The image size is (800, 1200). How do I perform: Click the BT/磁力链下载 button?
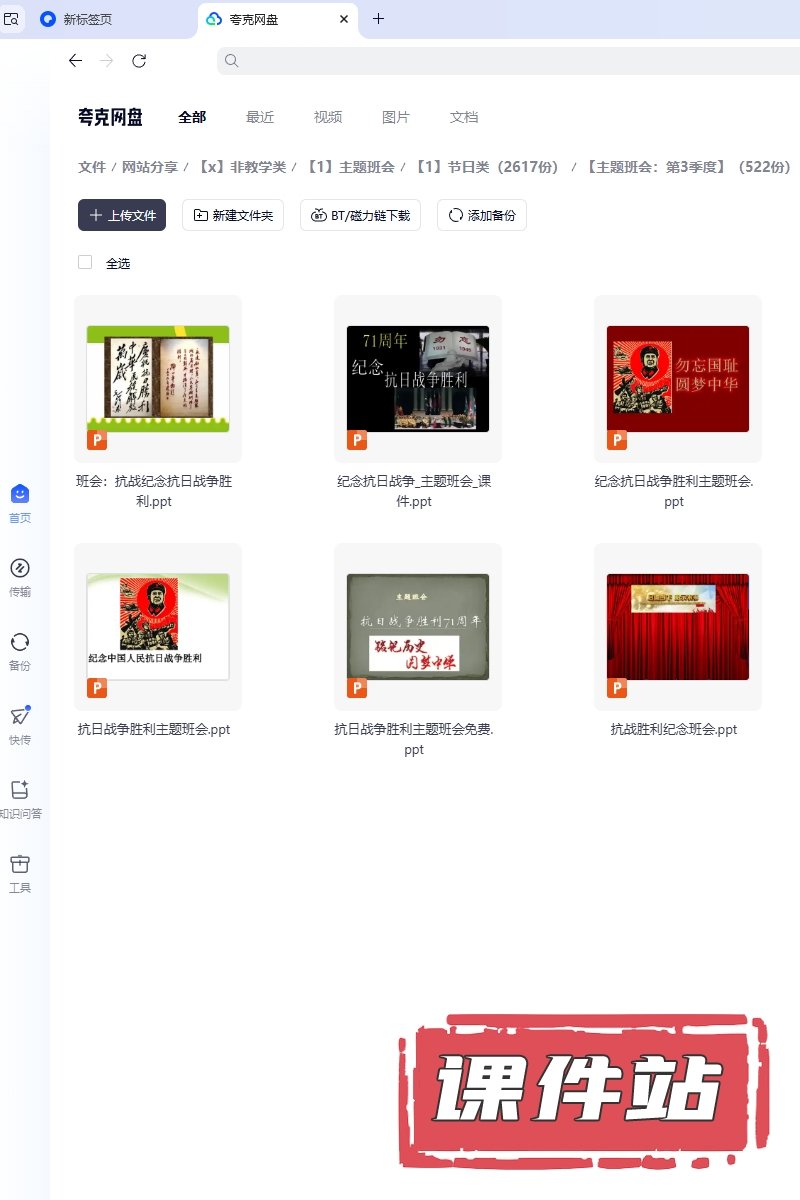click(360, 215)
